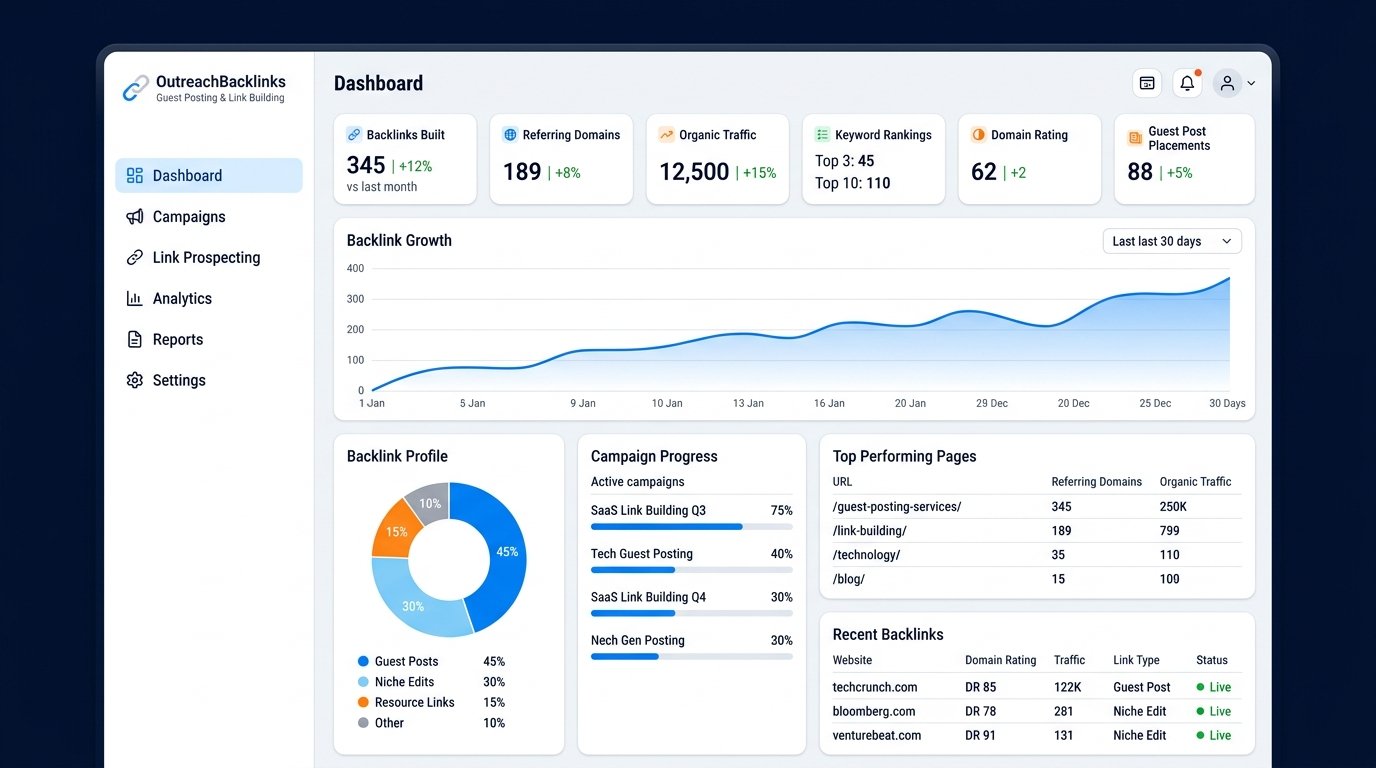Click Resource Links orange legend swatch

point(363,703)
